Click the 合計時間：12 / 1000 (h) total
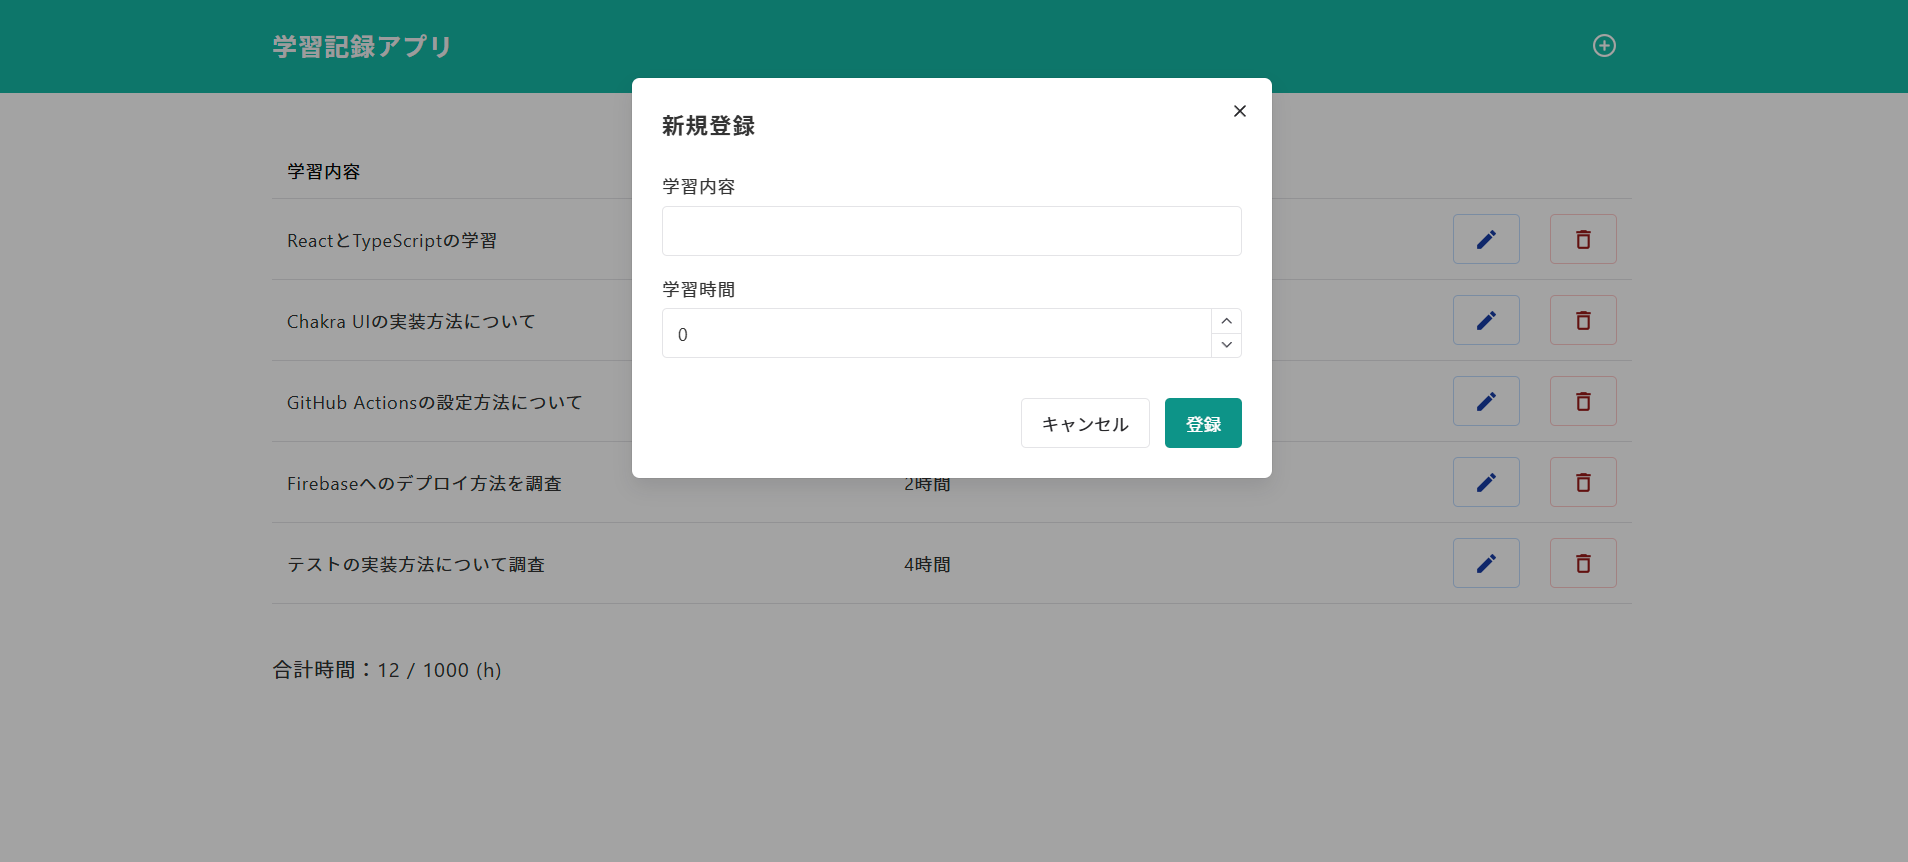1908x862 pixels. click(387, 670)
